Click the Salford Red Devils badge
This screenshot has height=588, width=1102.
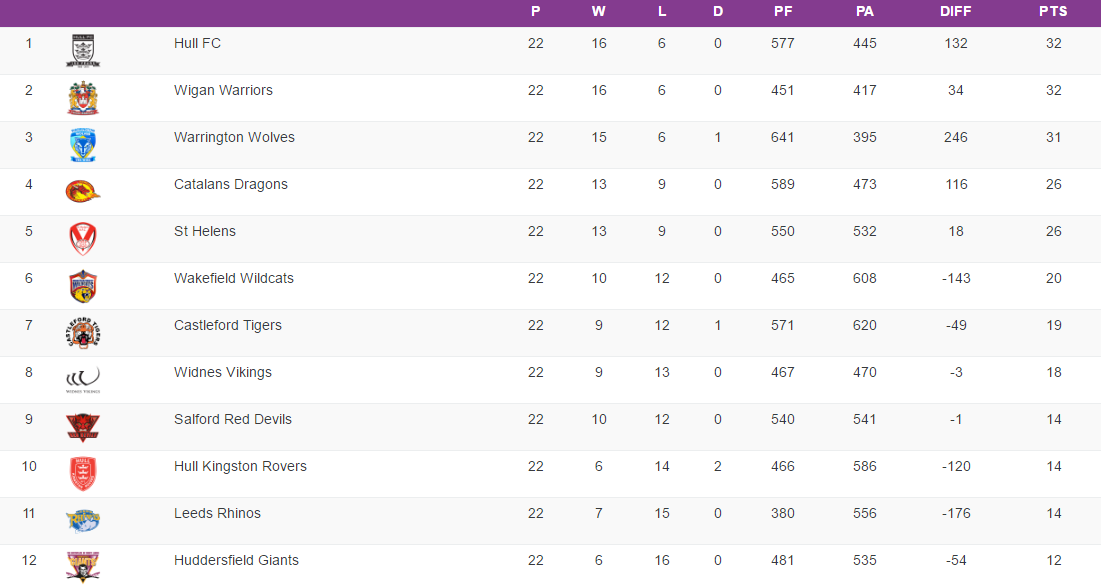pos(83,427)
